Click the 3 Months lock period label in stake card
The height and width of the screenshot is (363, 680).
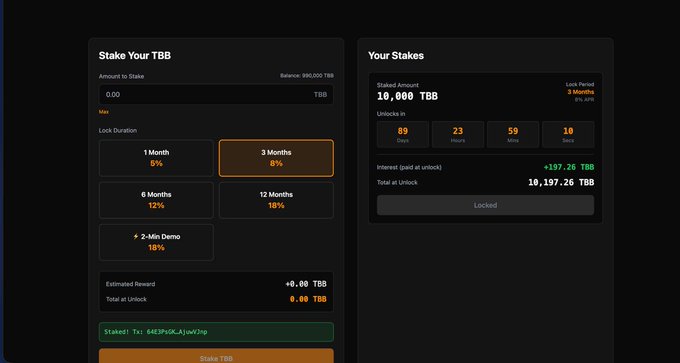pos(581,92)
